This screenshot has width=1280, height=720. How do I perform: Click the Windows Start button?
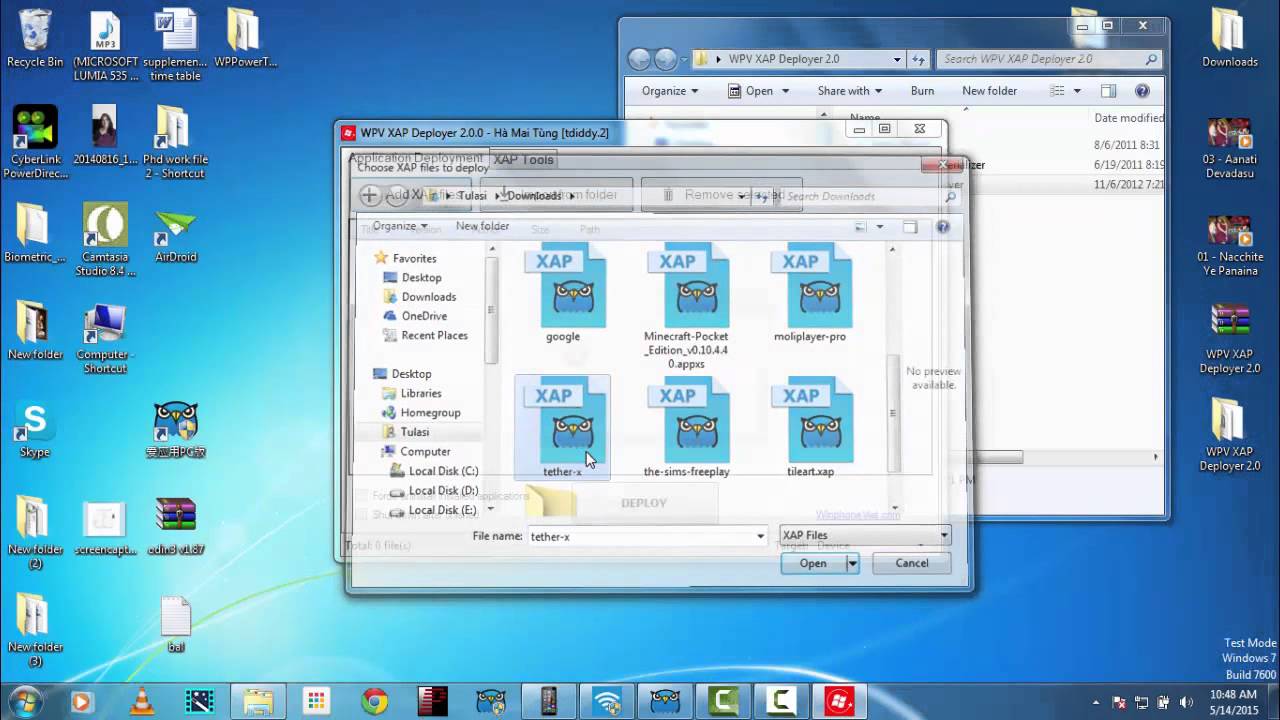coord(24,701)
